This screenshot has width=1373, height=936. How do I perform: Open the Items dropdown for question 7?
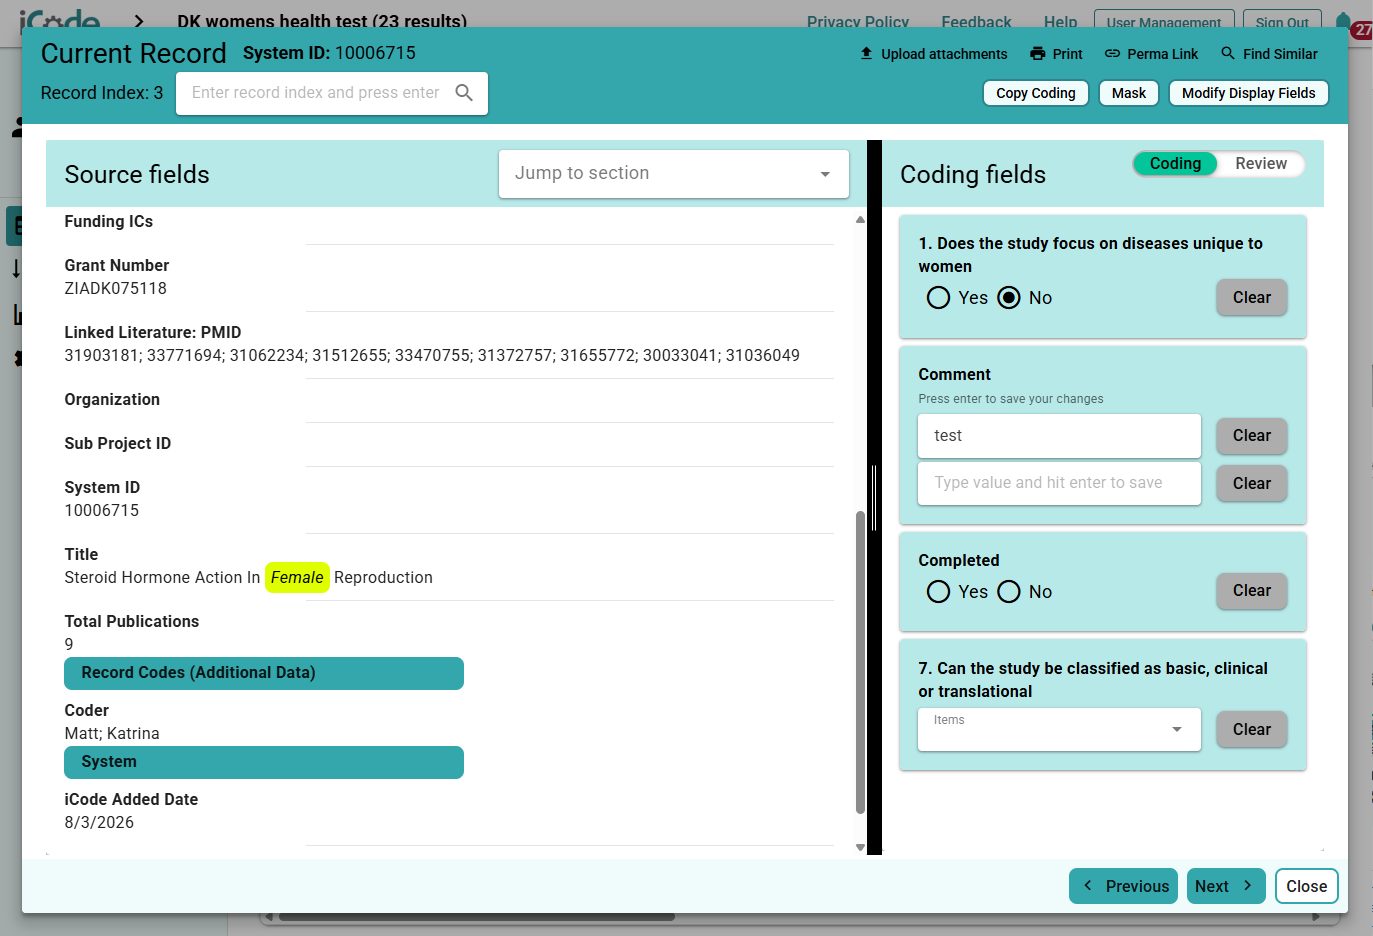click(x=1059, y=730)
